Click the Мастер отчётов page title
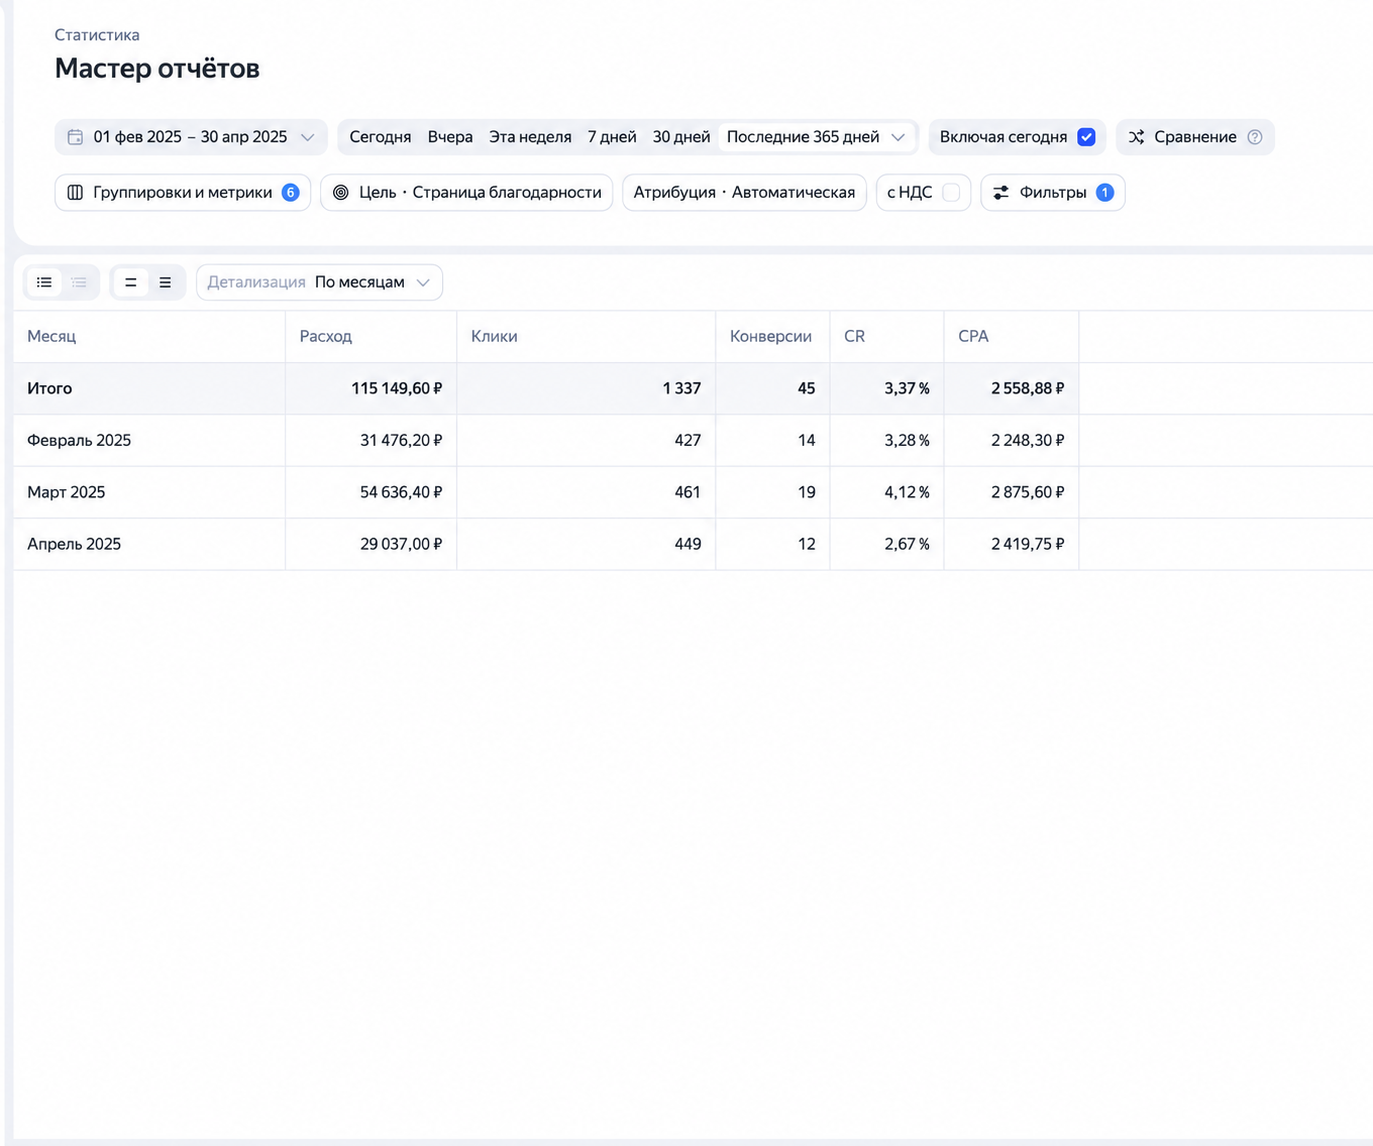 coord(157,68)
